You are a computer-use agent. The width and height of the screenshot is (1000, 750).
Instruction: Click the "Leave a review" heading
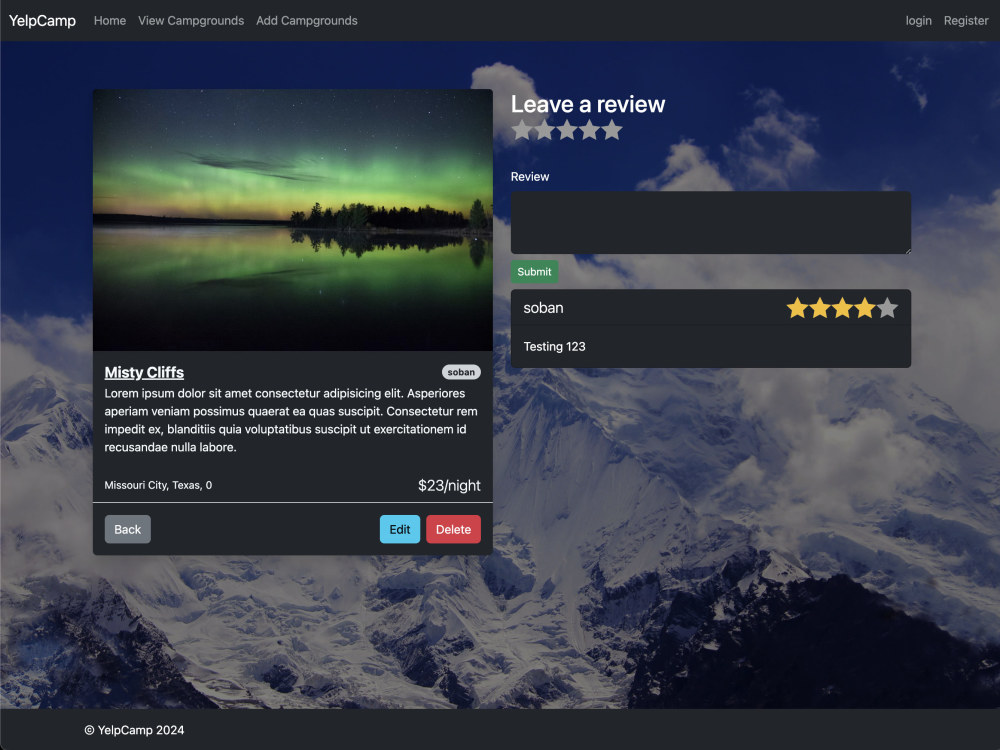click(588, 105)
